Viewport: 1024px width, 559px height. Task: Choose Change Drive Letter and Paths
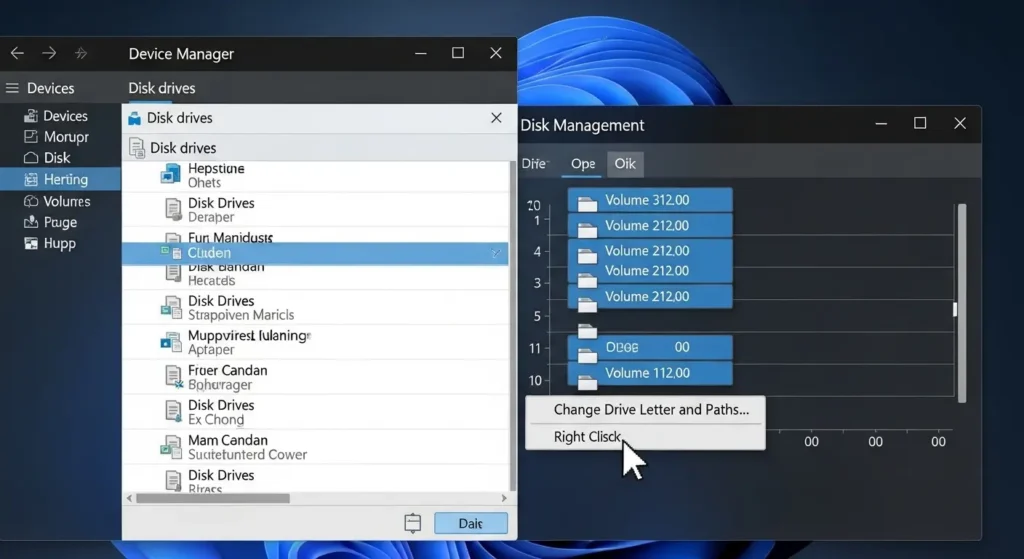coord(650,410)
